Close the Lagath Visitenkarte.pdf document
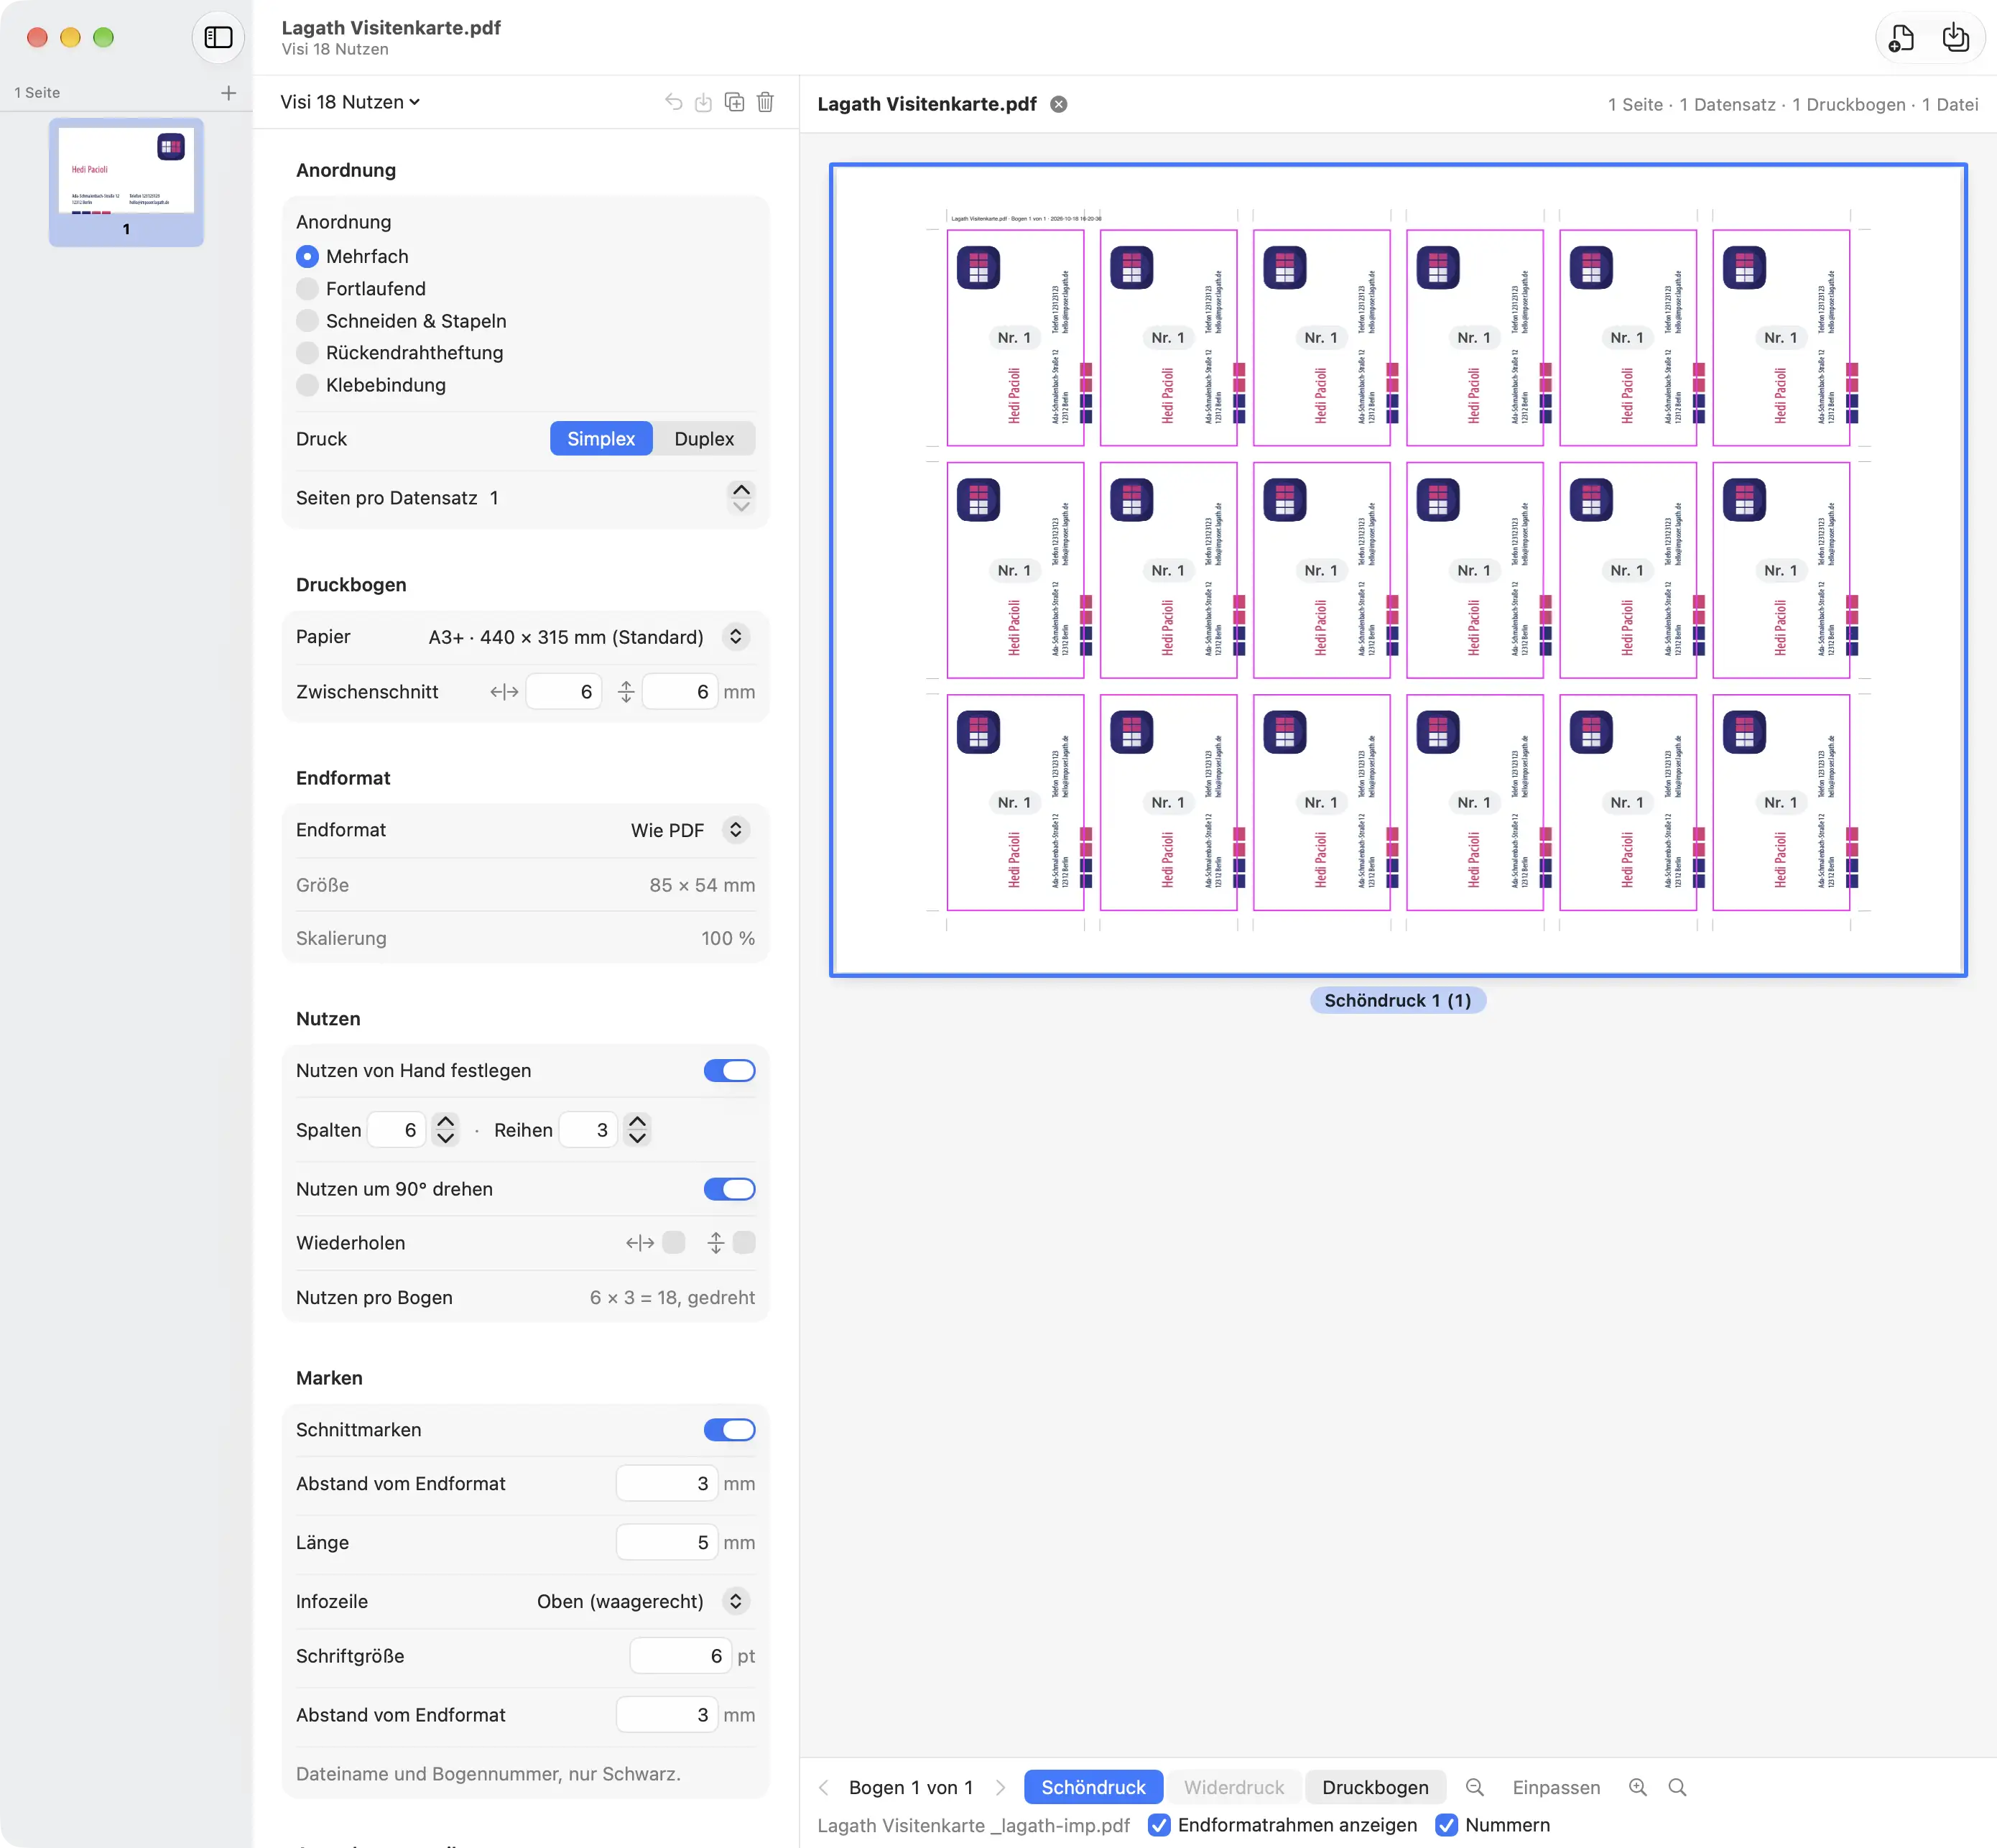Image resolution: width=1997 pixels, height=1848 pixels. point(1059,104)
